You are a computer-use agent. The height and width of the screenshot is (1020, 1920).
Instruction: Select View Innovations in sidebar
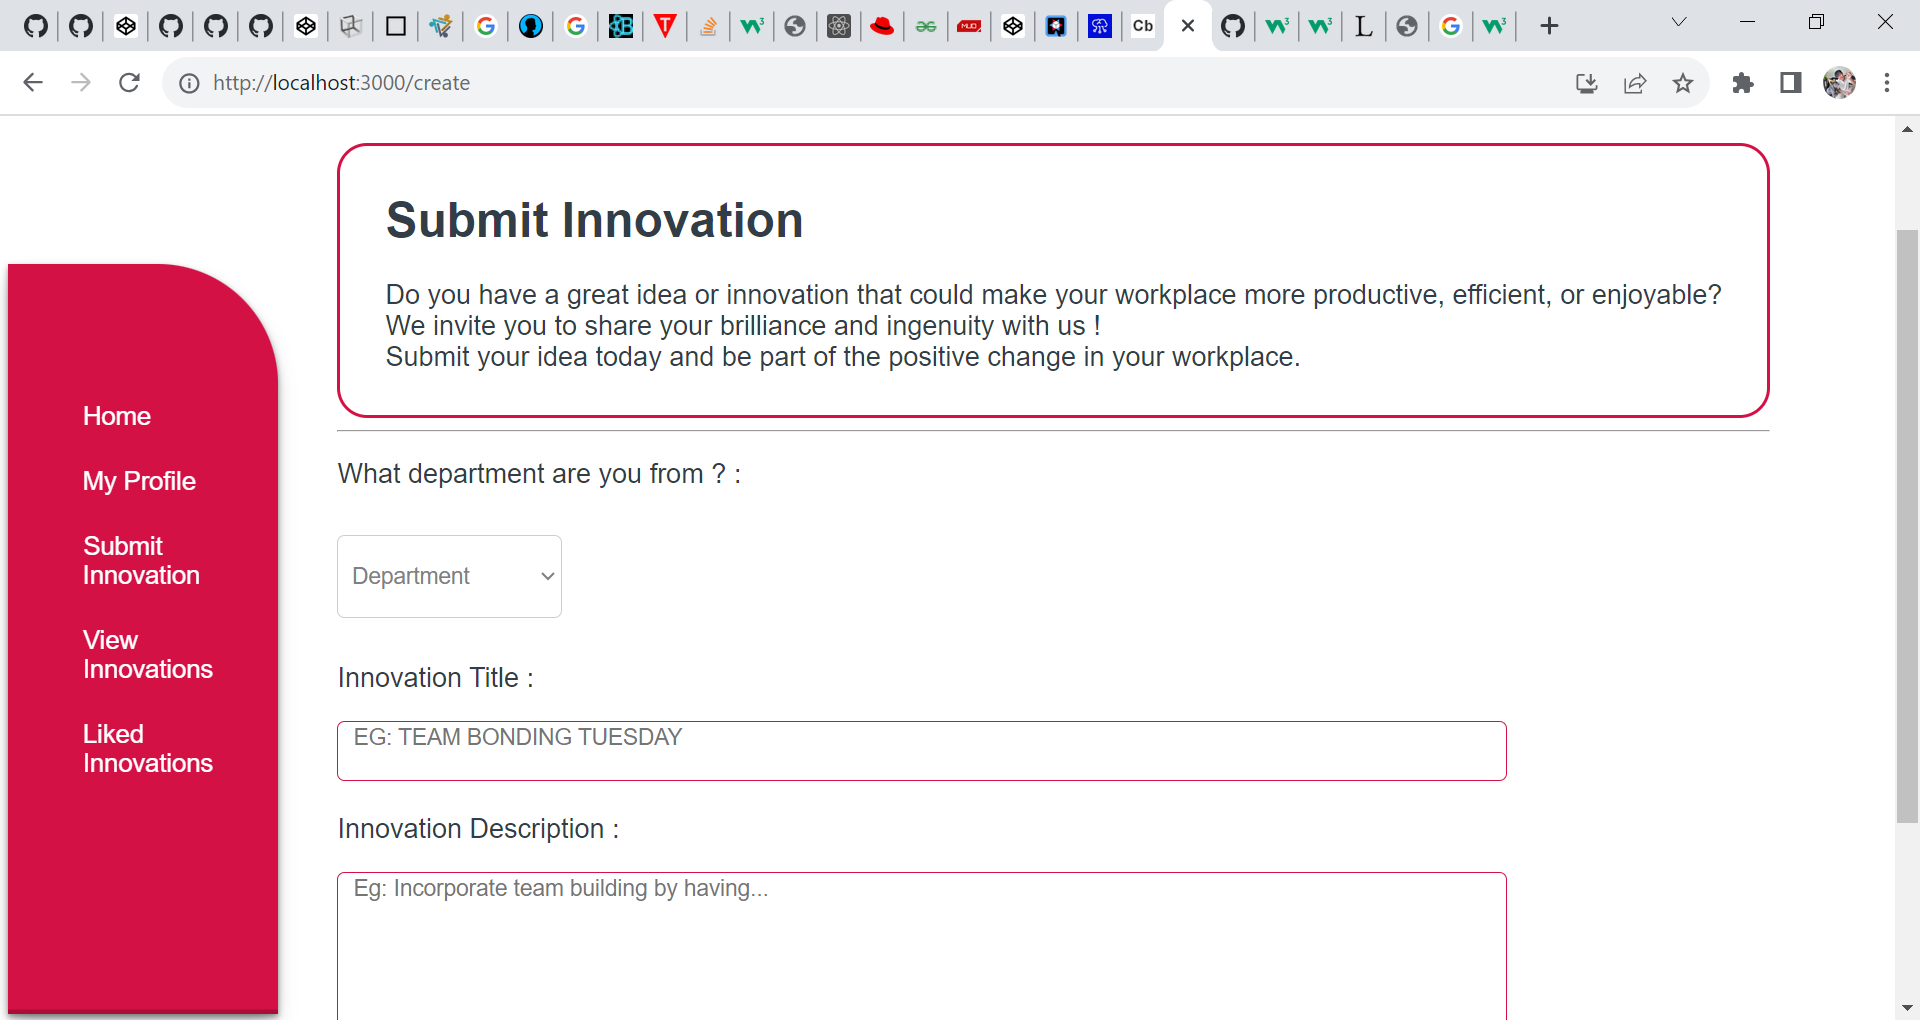[x=147, y=655]
